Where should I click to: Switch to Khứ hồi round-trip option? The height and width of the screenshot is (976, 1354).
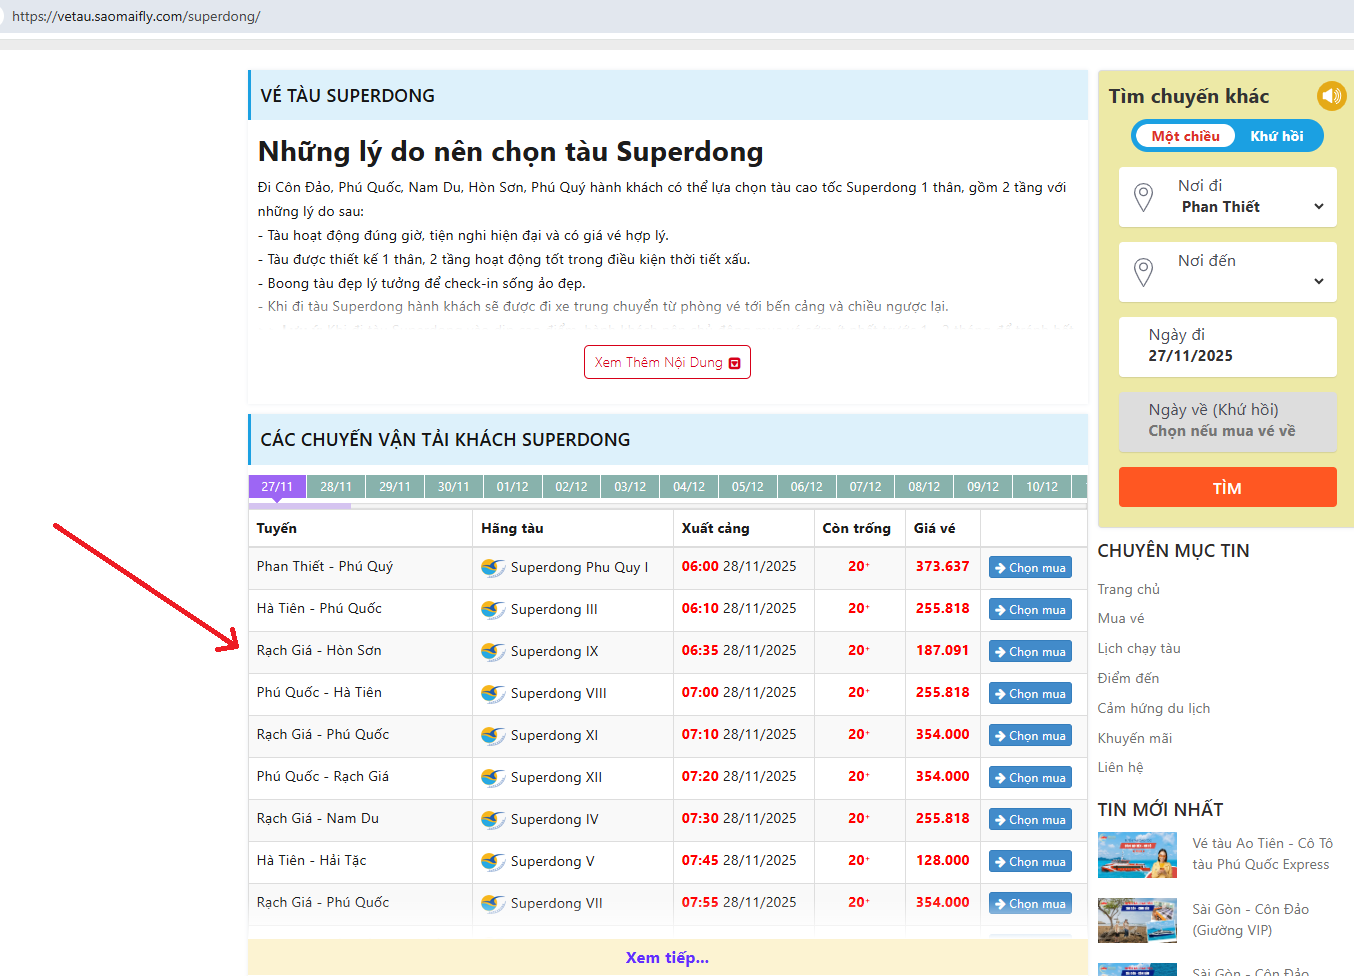click(1276, 136)
